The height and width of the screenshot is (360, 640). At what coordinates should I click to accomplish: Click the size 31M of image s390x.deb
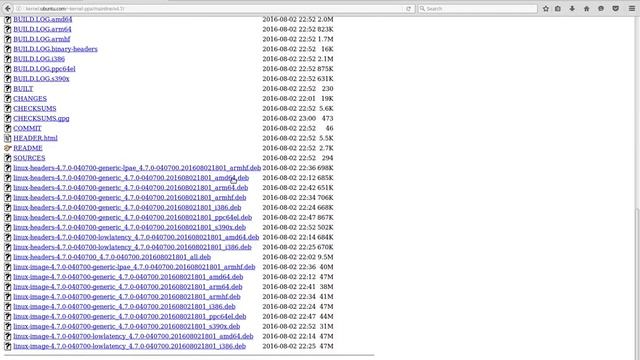tap(327, 327)
